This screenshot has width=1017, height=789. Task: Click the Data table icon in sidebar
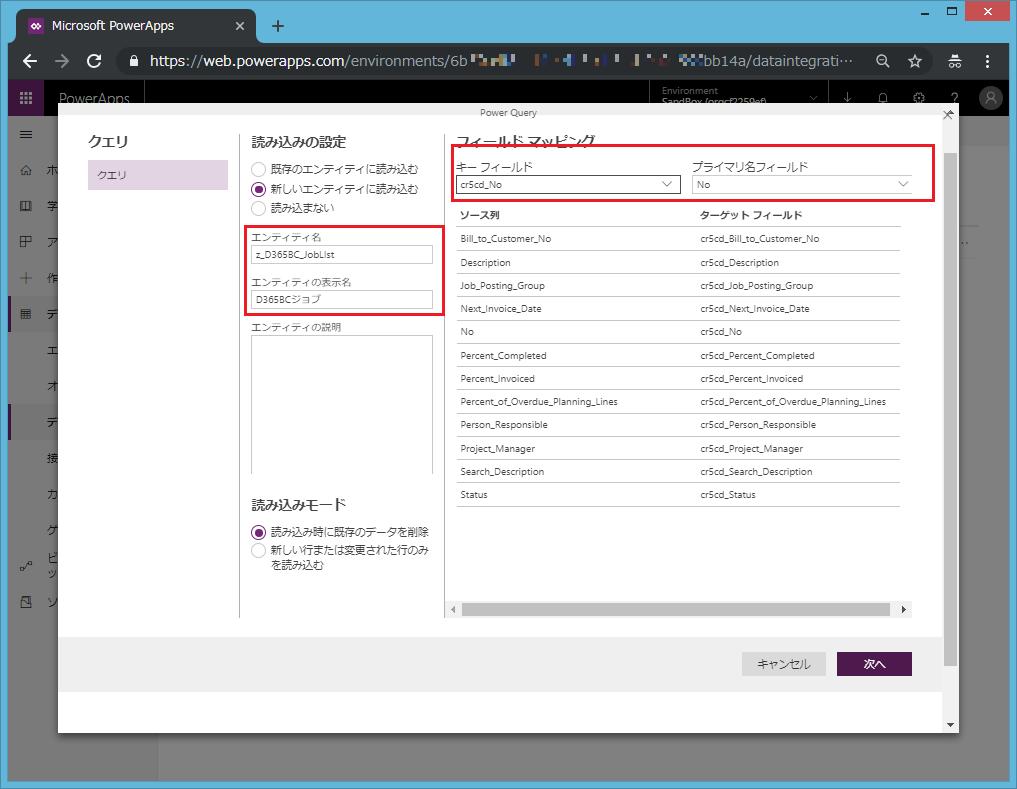click(x=26, y=314)
